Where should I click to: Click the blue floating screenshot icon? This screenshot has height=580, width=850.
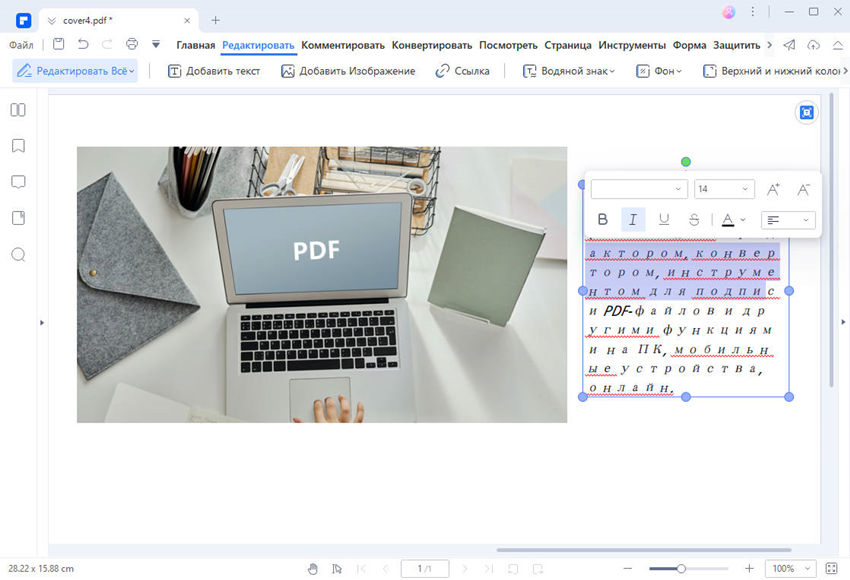[807, 112]
